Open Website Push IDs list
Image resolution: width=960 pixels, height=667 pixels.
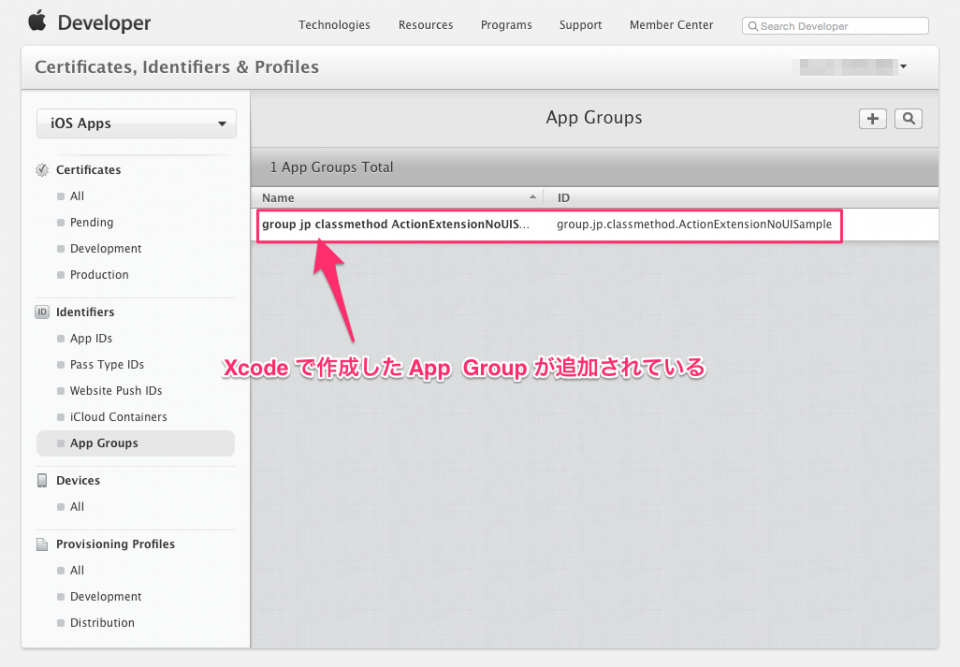116,391
